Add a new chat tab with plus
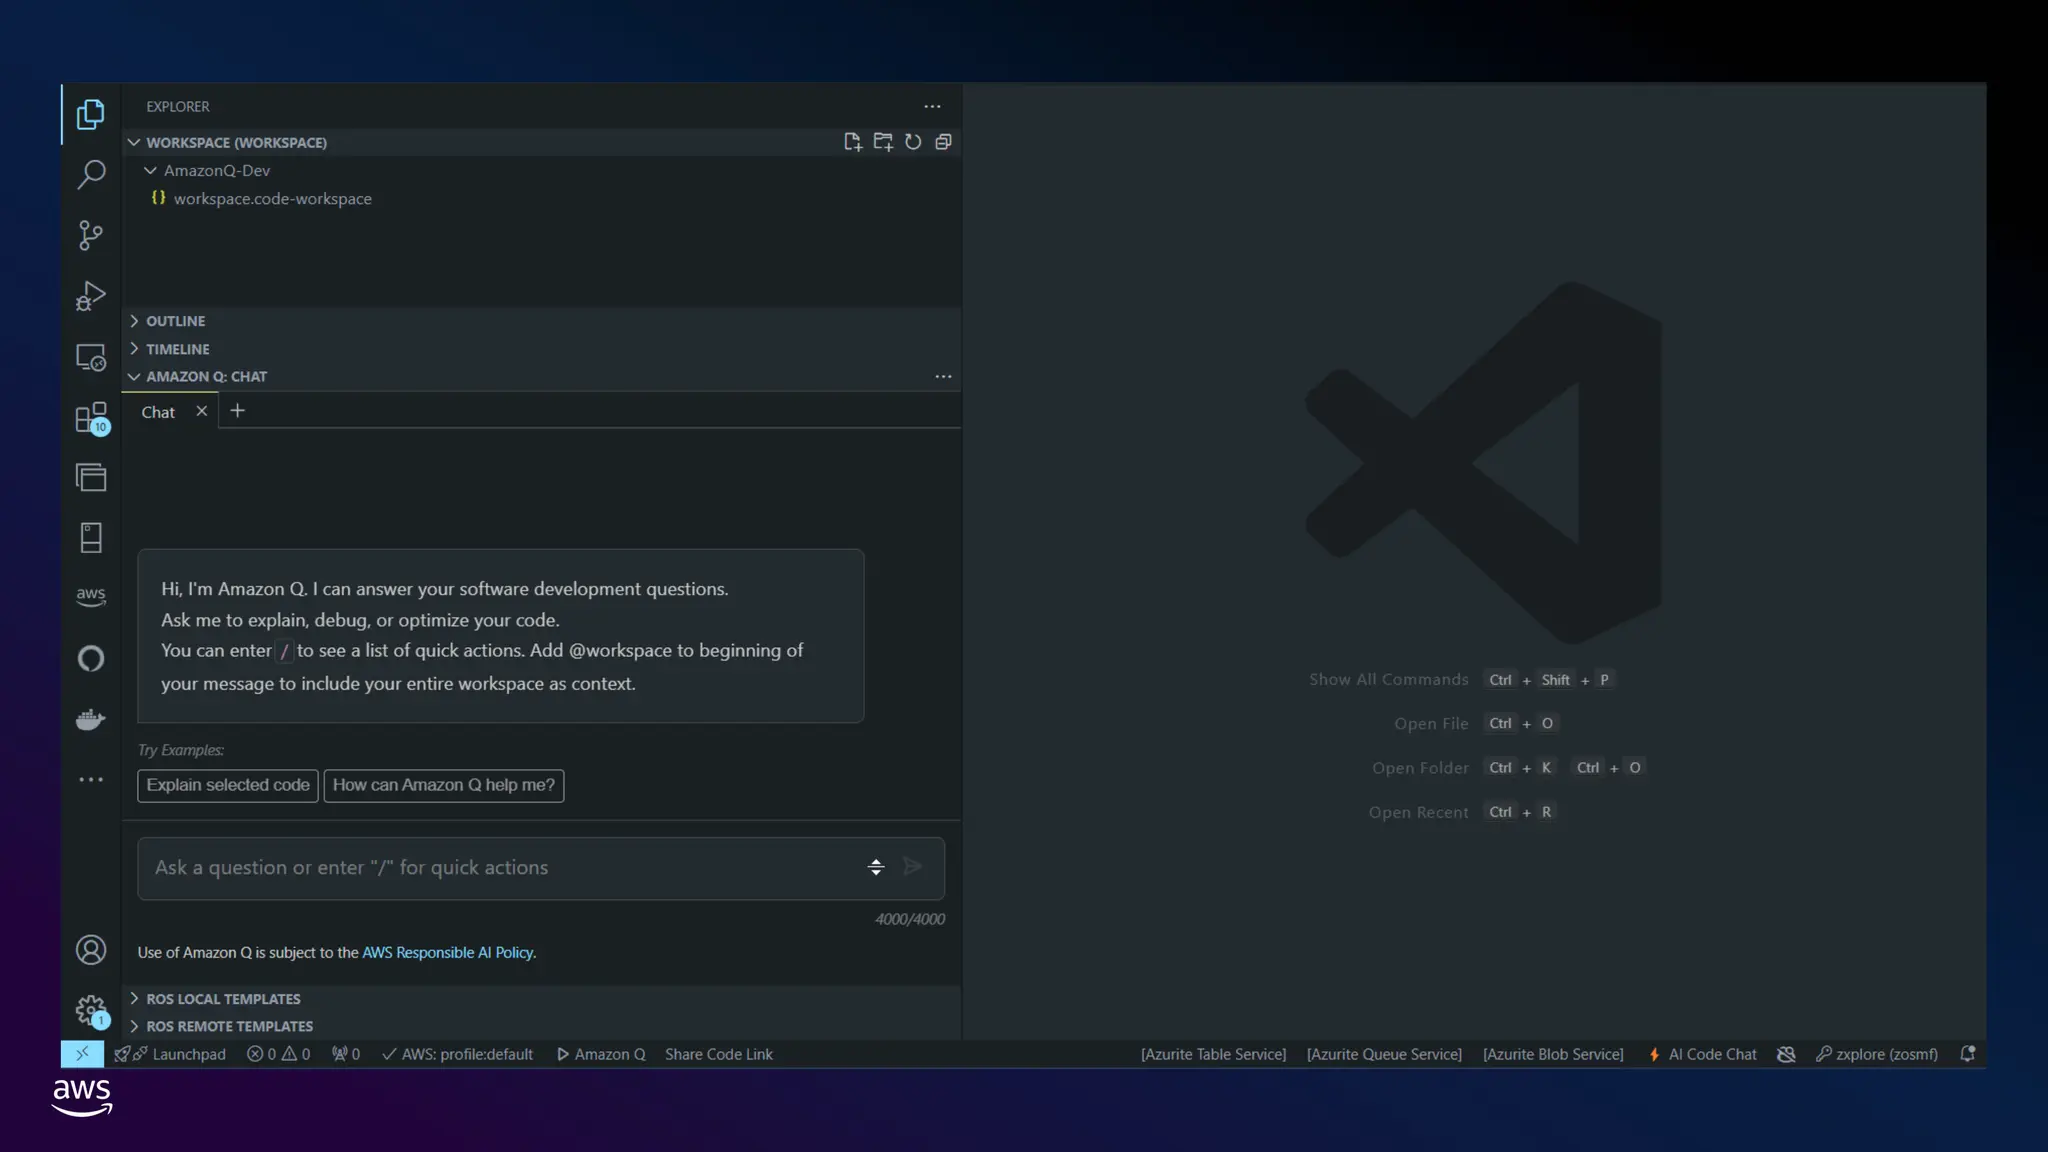The height and width of the screenshot is (1152, 2048). pos(237,411)
